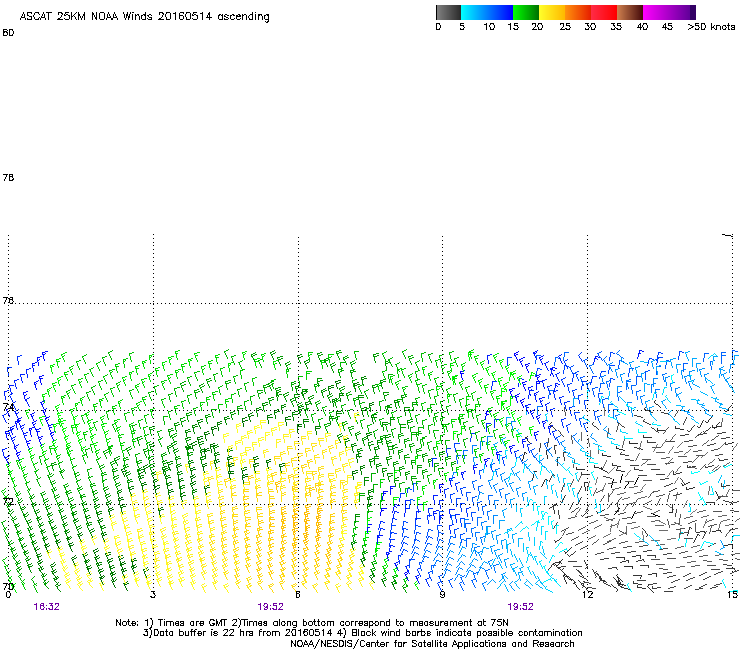Click the '19:52' time label nearest longitude 6

(270, 607)
